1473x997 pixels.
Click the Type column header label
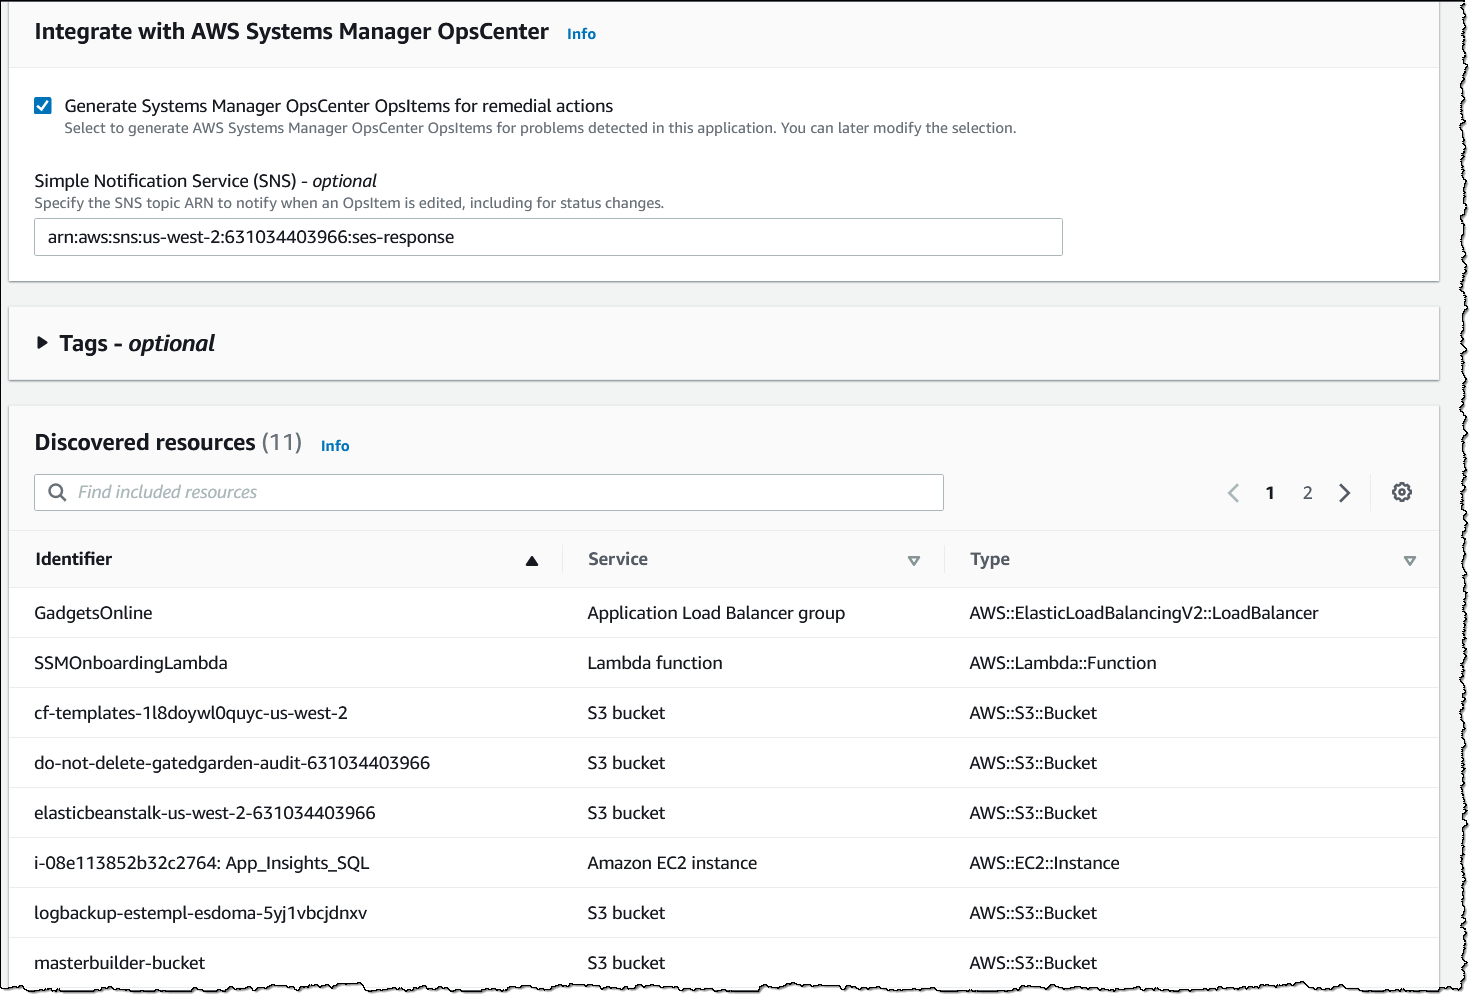pyautogui.click(x=990, y=560)
